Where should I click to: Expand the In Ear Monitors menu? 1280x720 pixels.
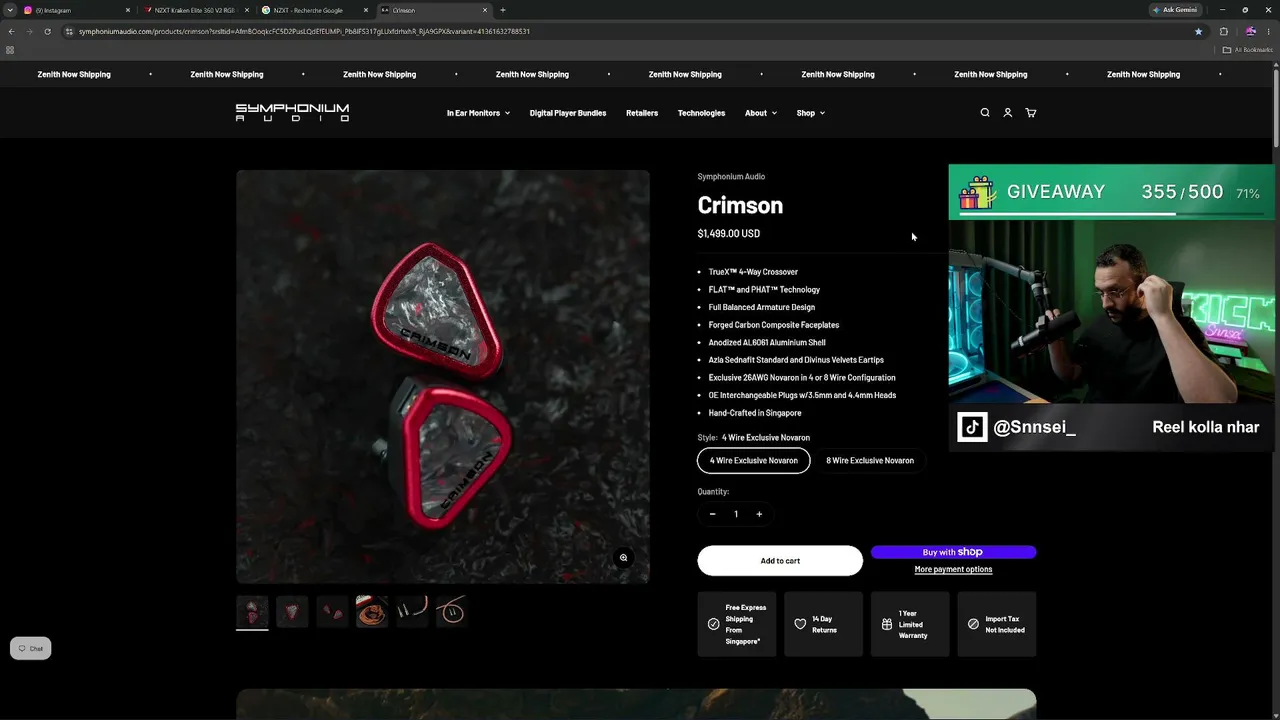pyautogui.click(x=478, y=113)
